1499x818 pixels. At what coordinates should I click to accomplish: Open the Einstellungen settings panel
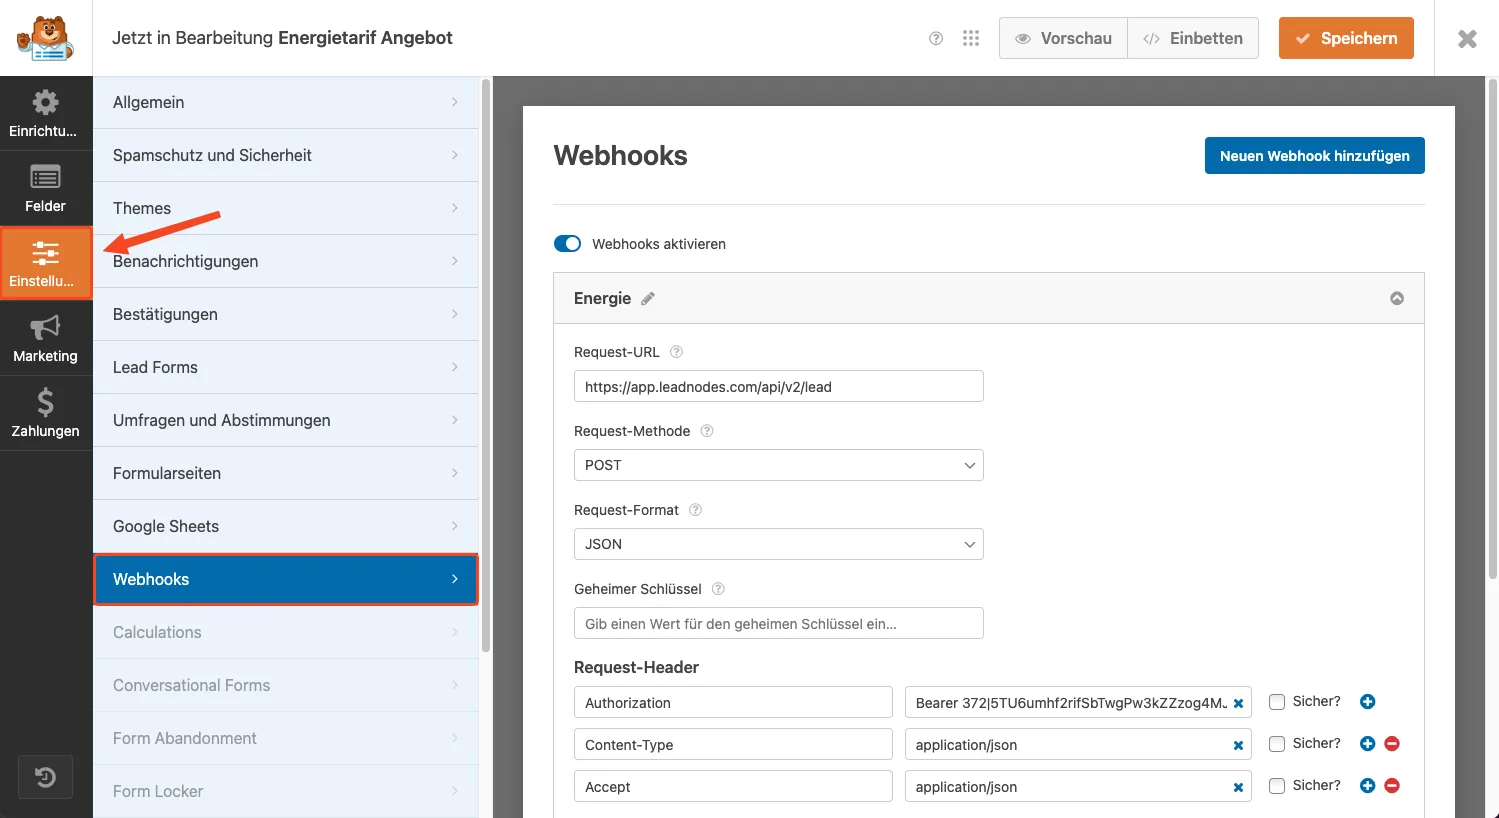pos(46,263)
